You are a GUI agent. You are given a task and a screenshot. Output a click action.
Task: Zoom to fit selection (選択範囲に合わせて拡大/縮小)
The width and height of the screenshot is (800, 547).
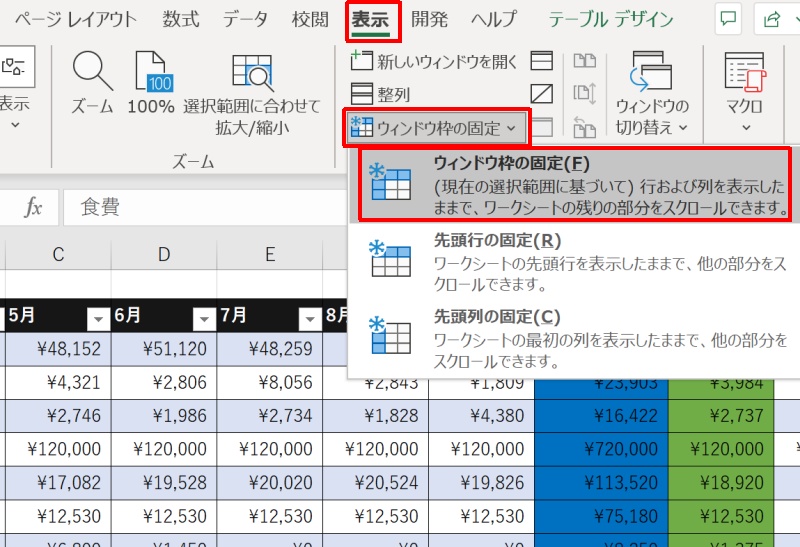click(252, 94)
